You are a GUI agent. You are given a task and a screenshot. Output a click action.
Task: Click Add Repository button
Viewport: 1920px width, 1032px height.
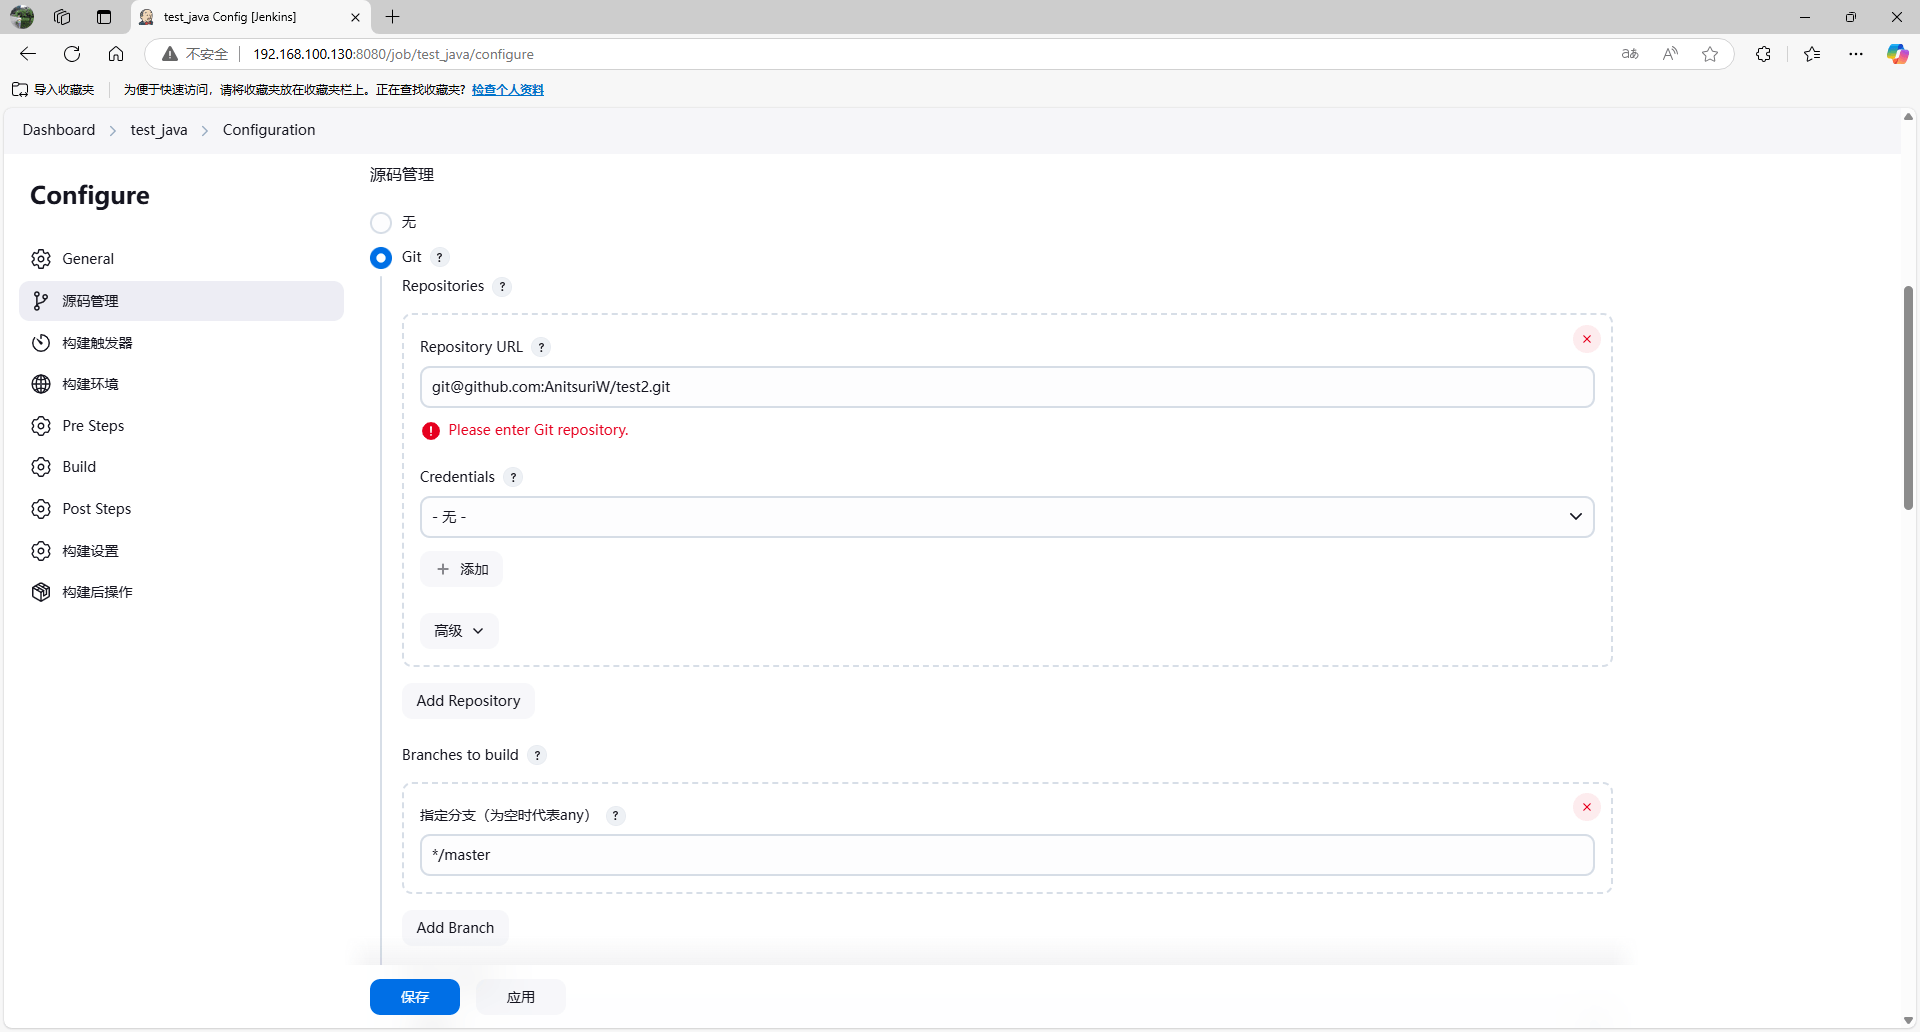(x=468, y=701)
